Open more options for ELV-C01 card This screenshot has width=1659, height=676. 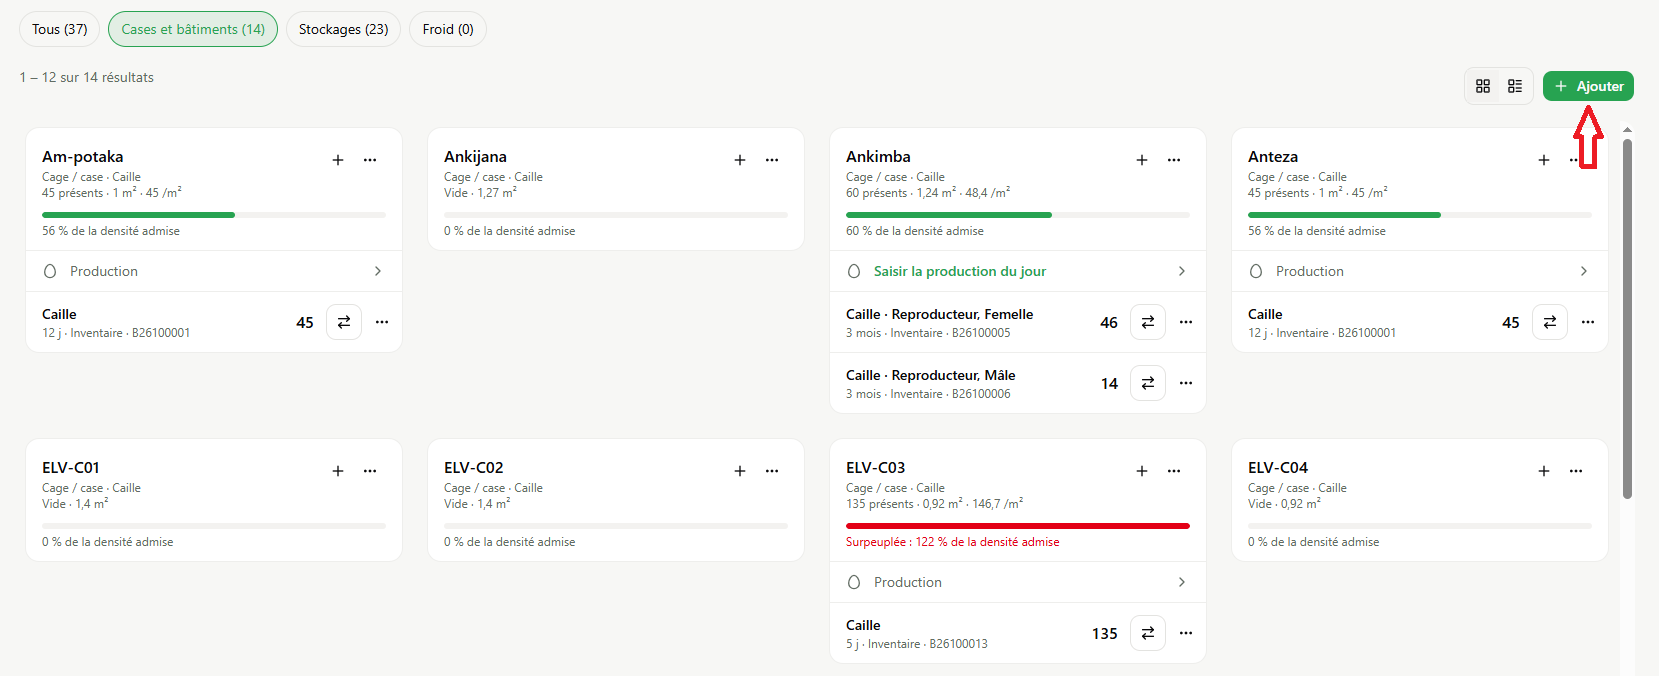(x=370, y=471)
